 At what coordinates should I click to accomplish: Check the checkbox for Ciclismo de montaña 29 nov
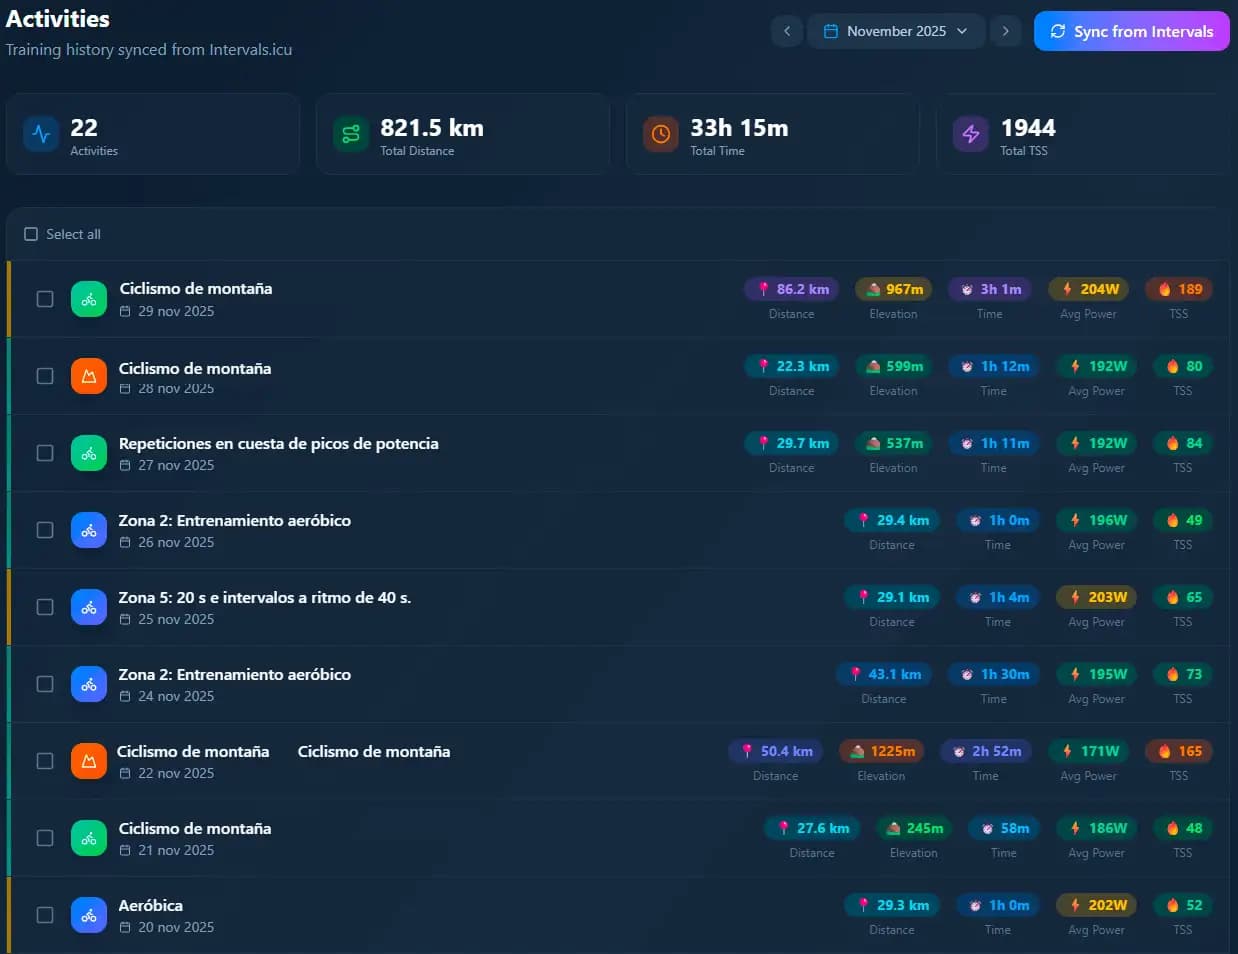pyautogui.click(x=44, y=298)
